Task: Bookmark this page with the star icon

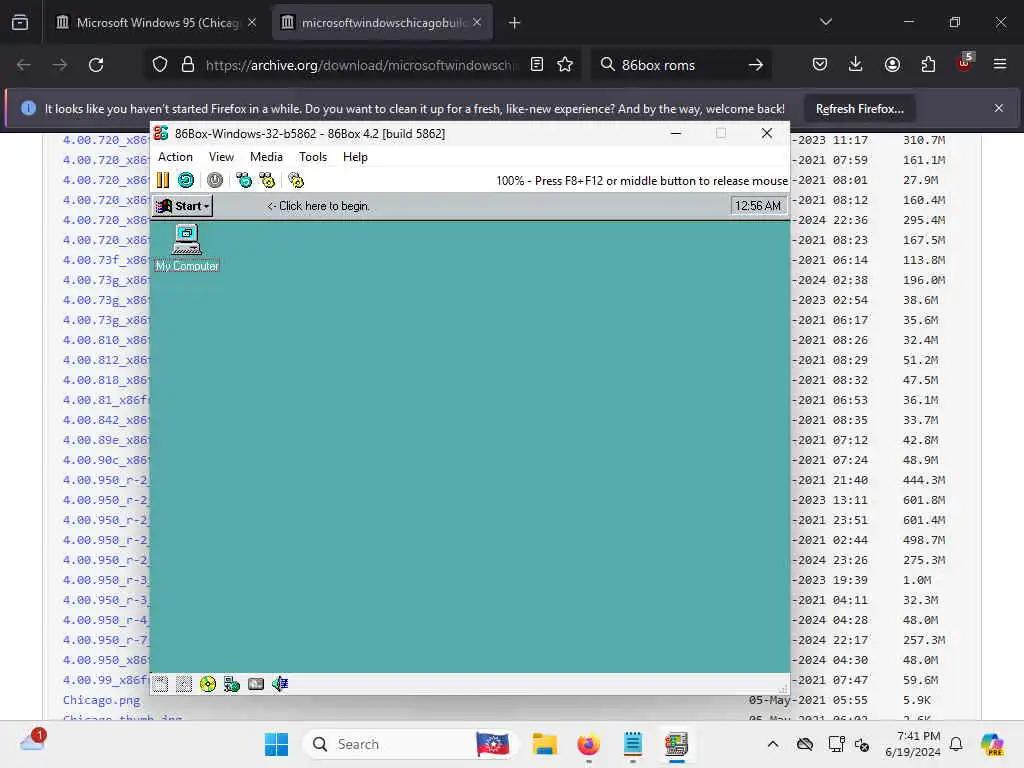Action: pyautogui.click(x=565, y=65)
